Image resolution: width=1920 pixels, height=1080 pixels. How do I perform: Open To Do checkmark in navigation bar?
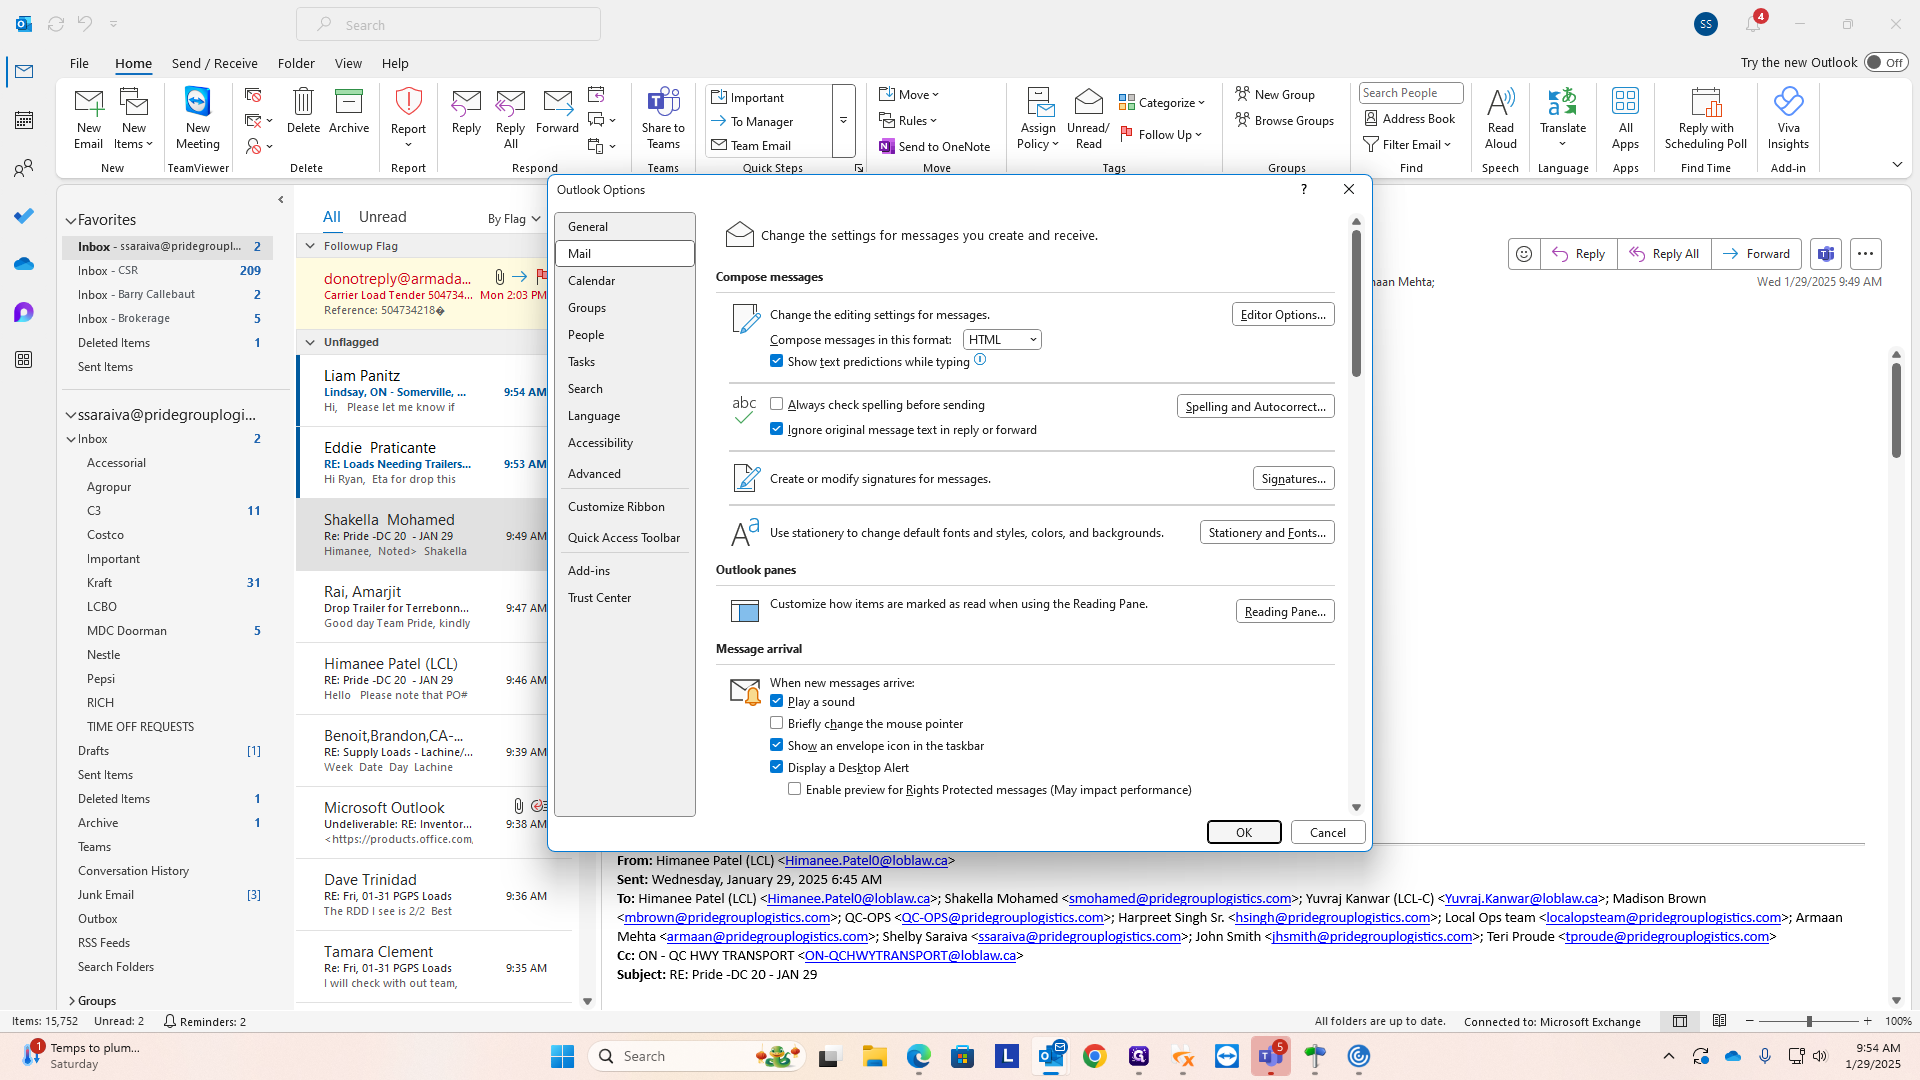point(24,216)
